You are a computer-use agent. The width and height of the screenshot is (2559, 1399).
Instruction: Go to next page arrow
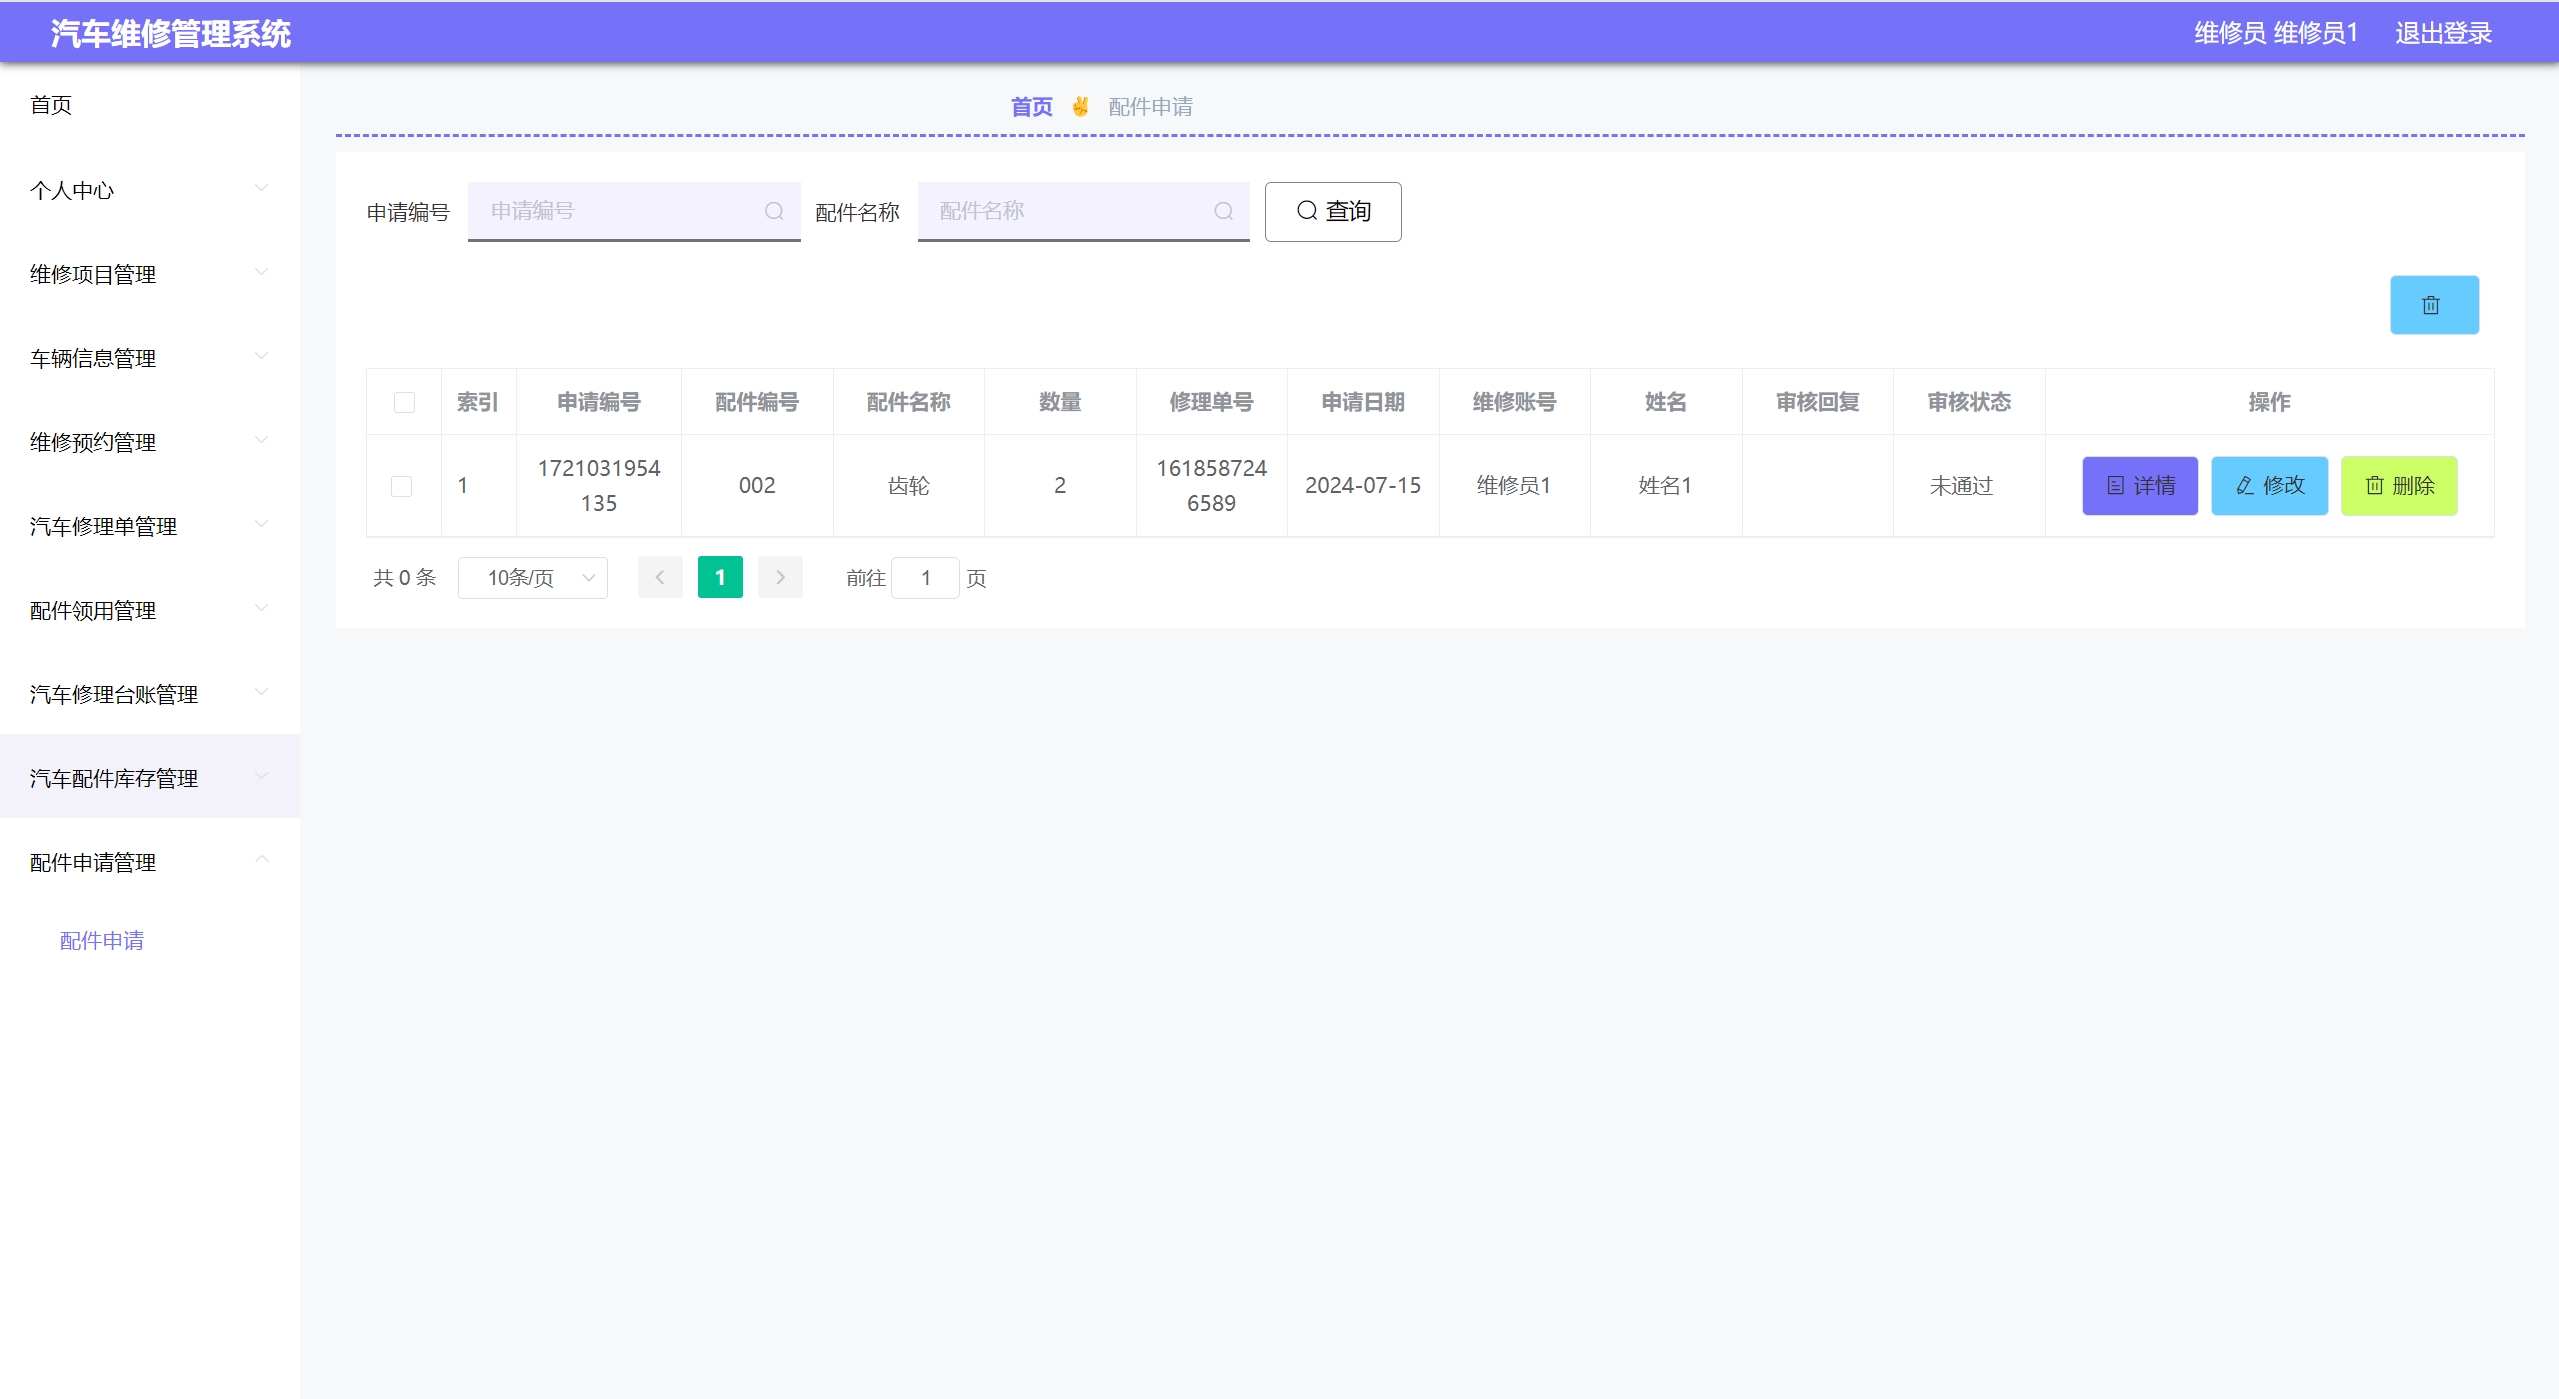(780, 578)
